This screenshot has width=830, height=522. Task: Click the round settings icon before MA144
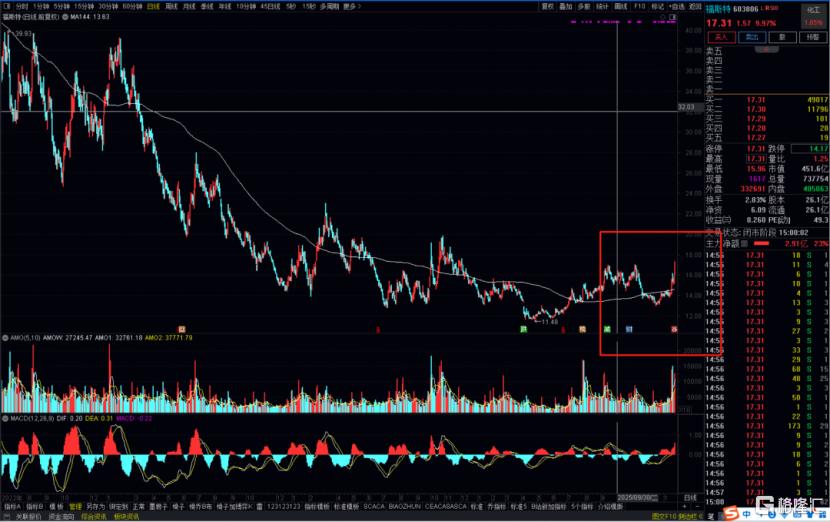[x=65, y=17]
